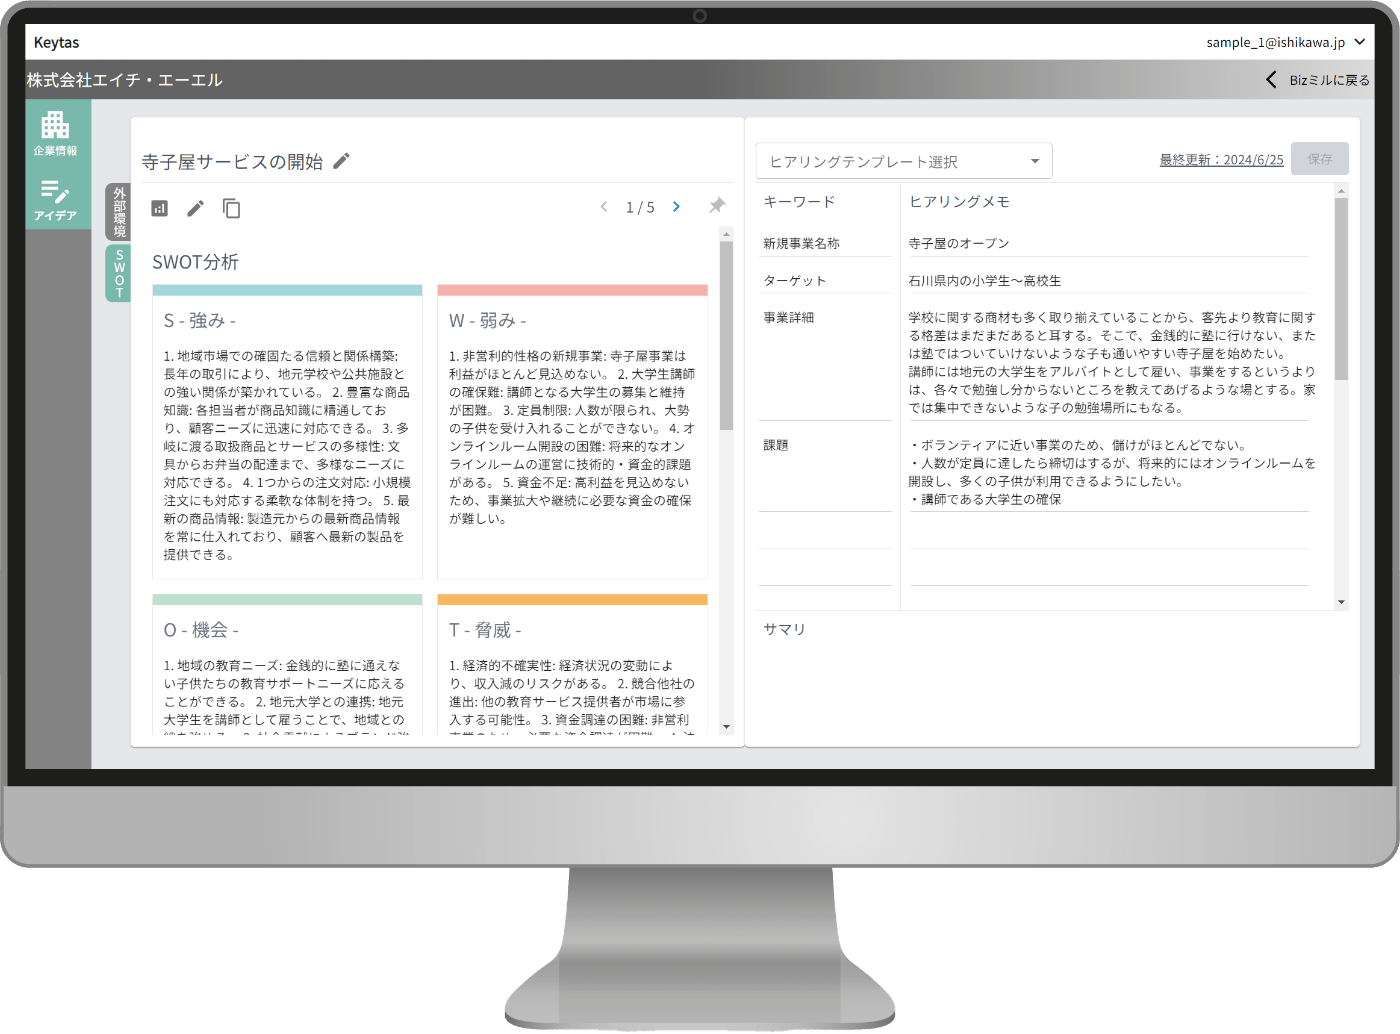Click the 株式会社エイチ・エーエル company name
The image size is (1400, 1034).
125,80
